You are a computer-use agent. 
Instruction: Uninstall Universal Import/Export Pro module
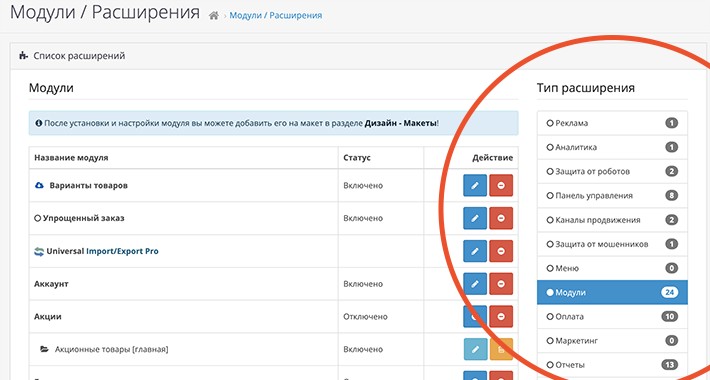[501, 251]
